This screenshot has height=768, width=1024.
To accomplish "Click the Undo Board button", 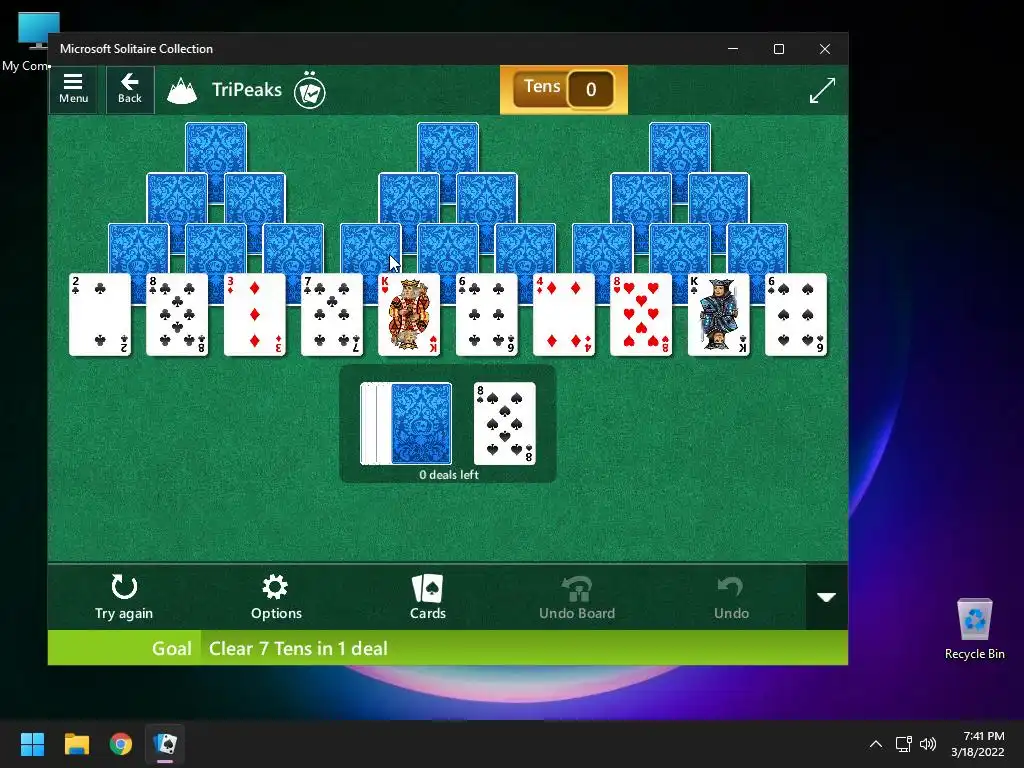I will coord(577,597).
